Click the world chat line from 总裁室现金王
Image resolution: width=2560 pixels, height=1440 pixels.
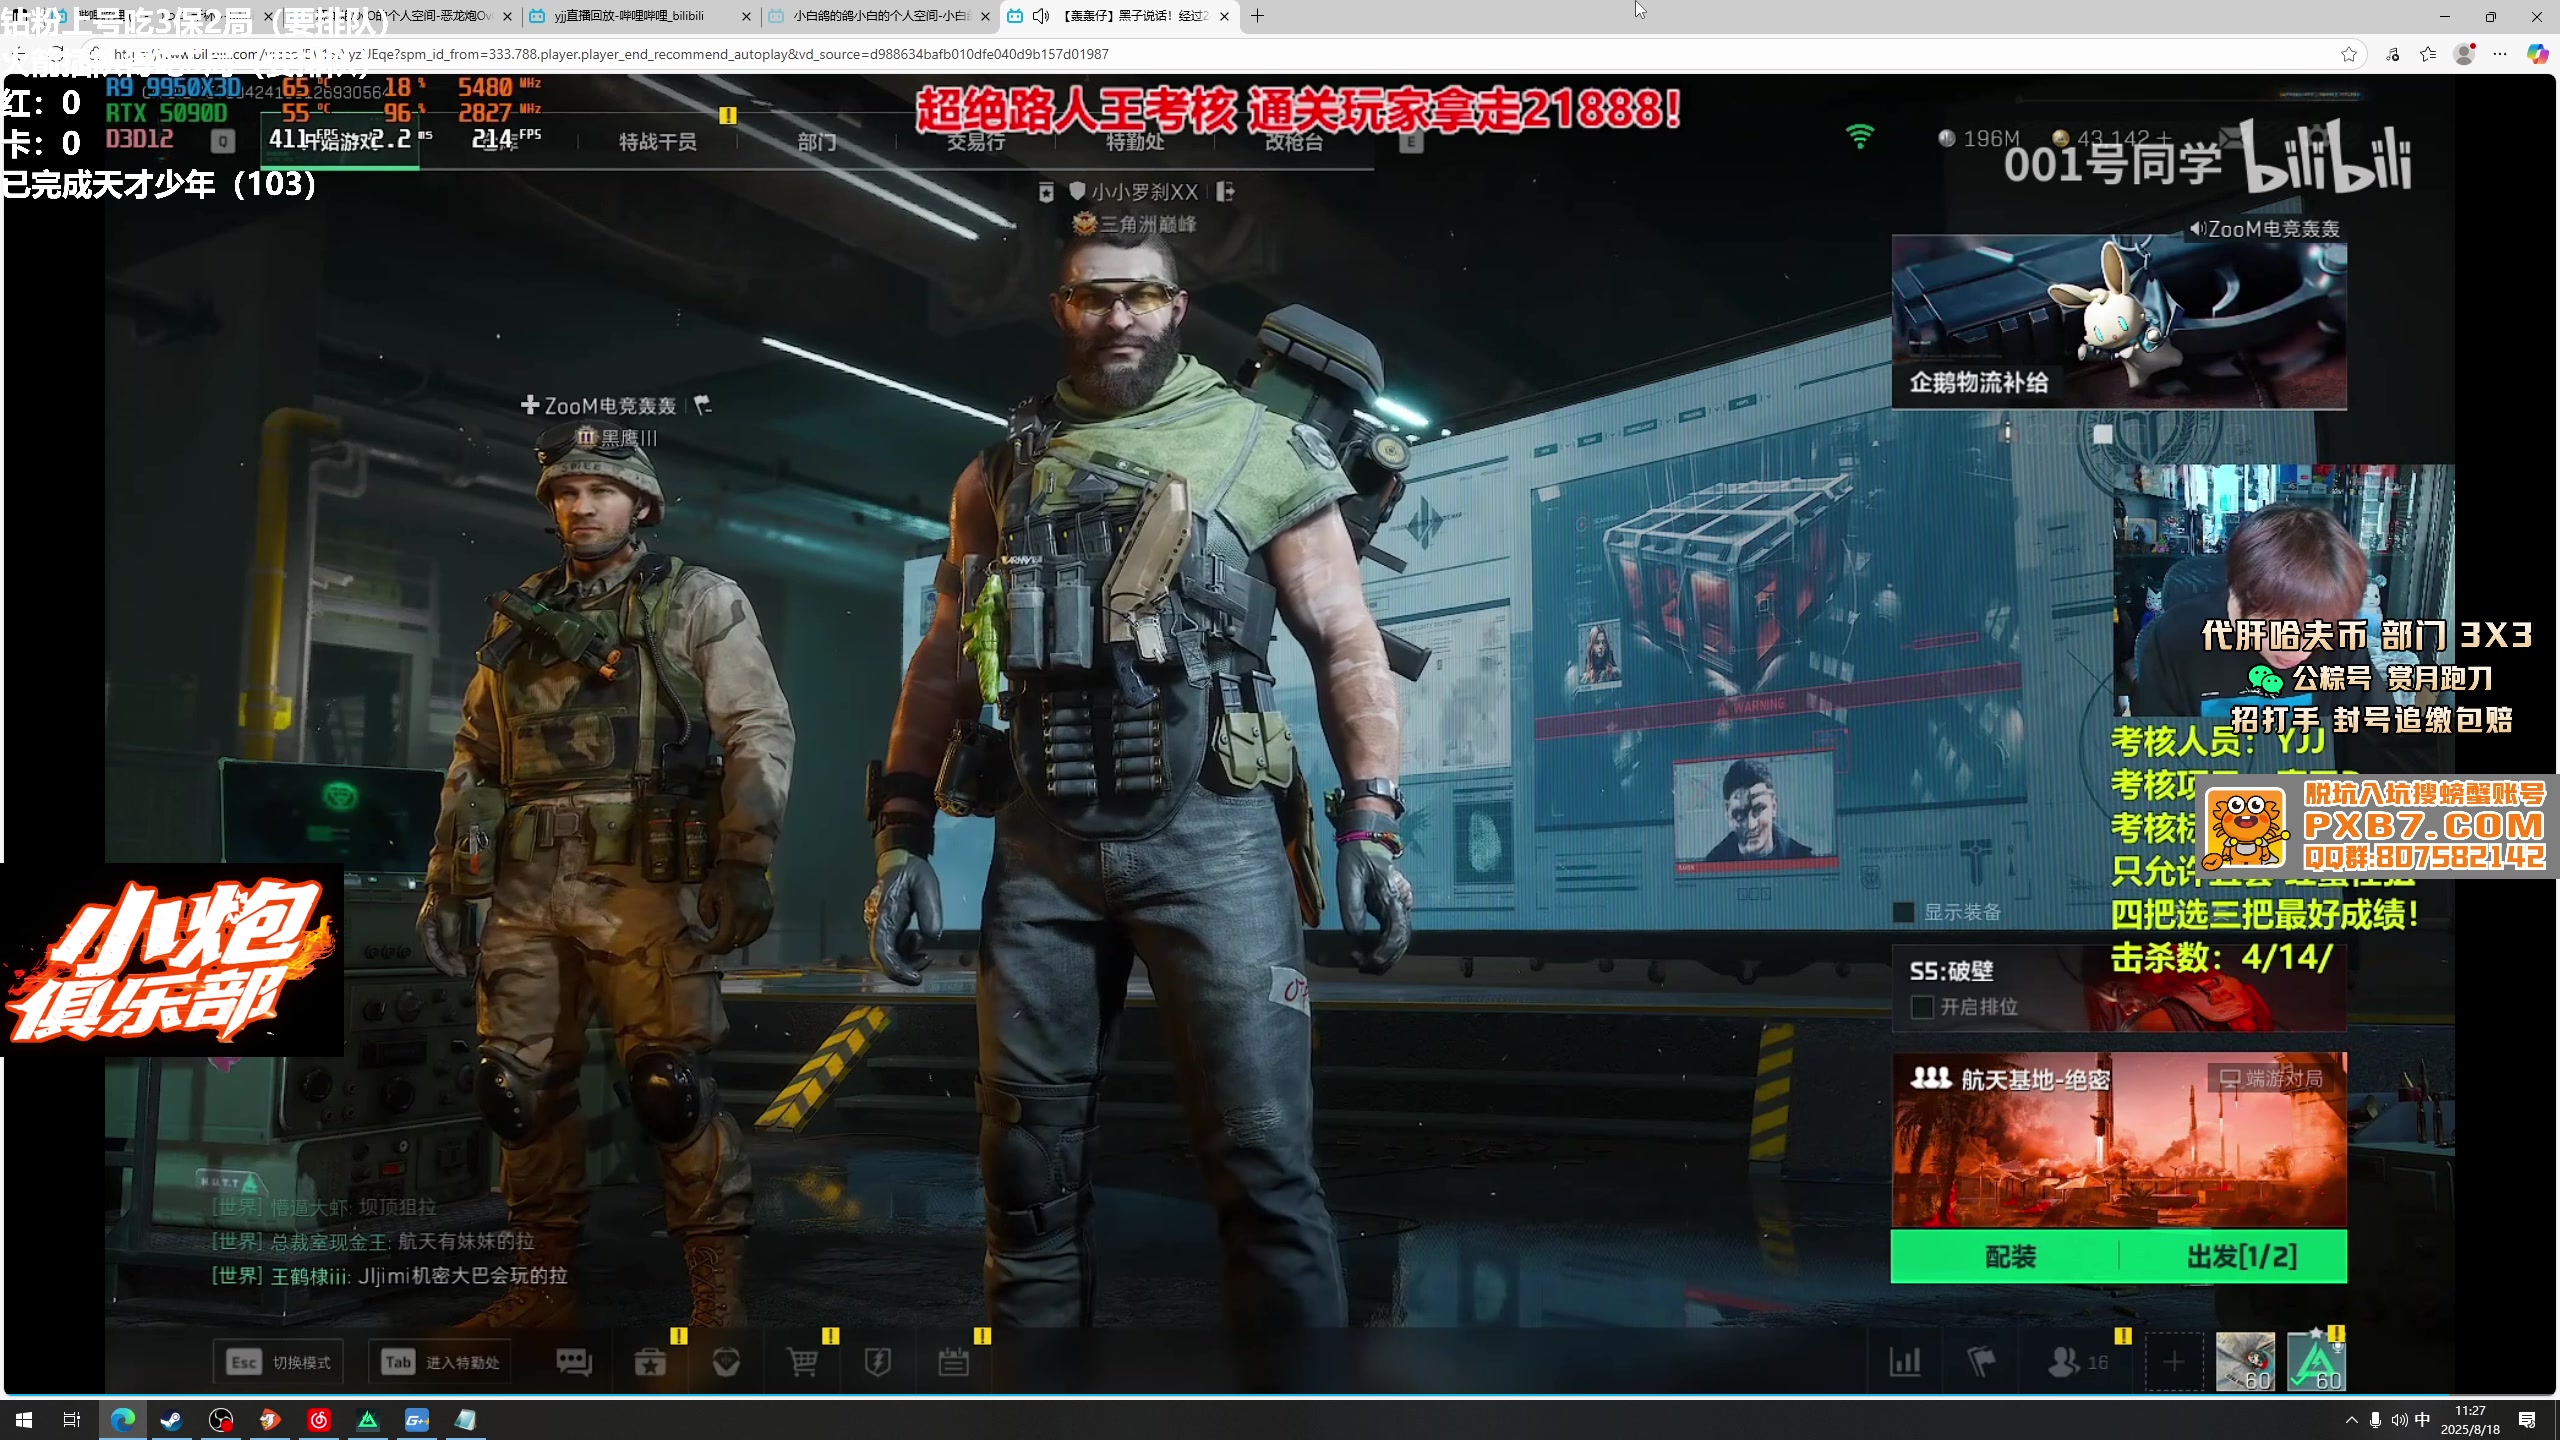tap(372, 1241)
